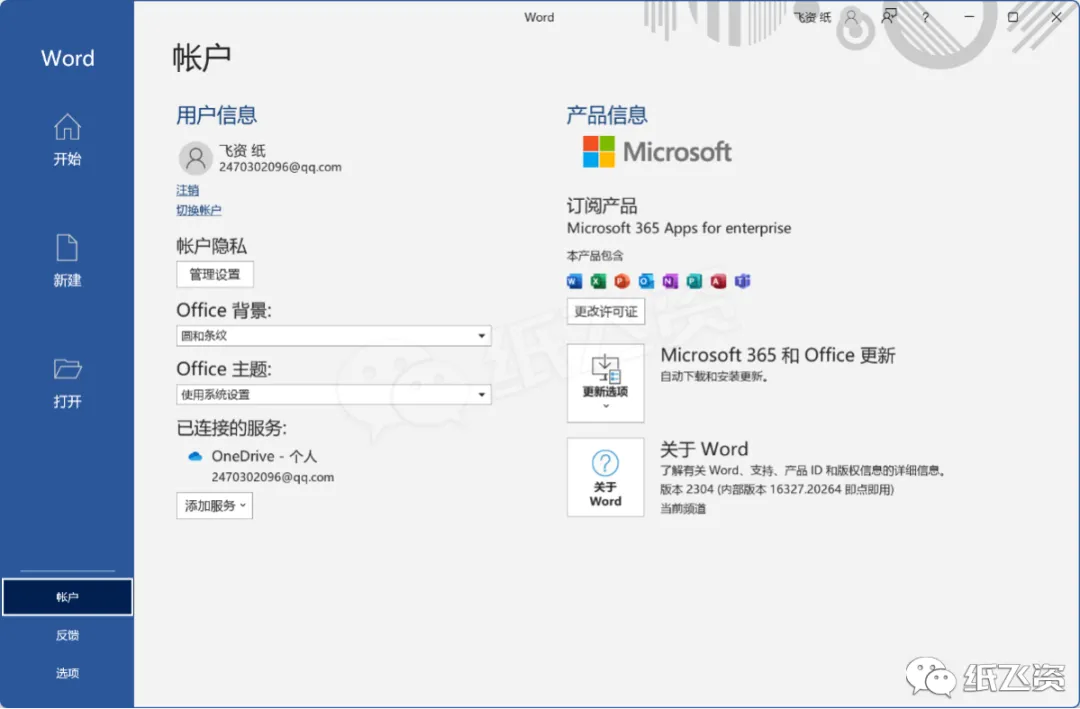
Task: Expand the 更新选项 update options button
Action: pos(605,383)
